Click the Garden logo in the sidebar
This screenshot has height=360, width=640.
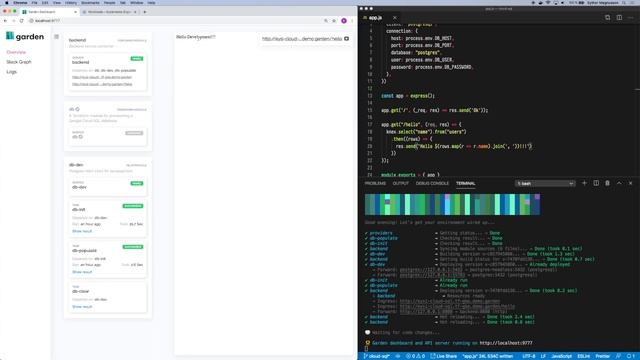click(25, 36)
